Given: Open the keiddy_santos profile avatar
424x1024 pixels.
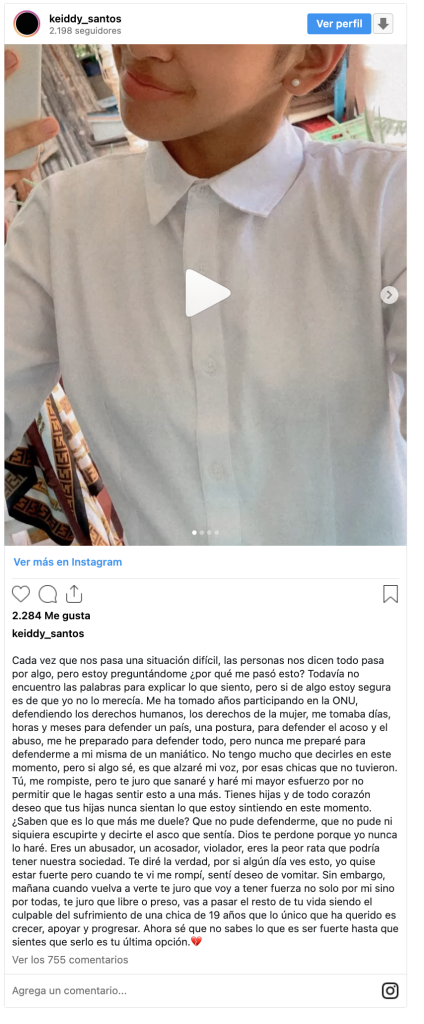Looking at the screenshot, I should pos(27,24).
